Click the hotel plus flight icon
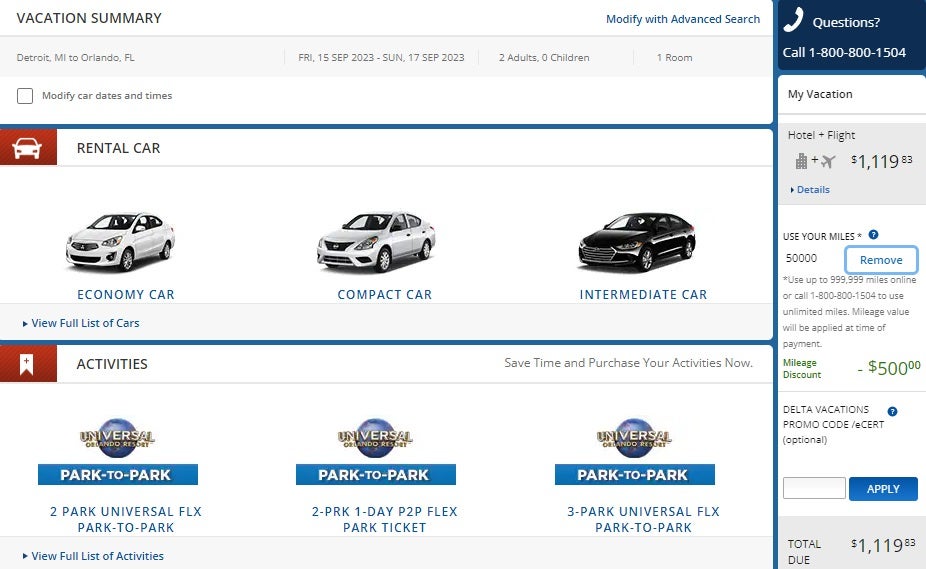926x569 pixels. click(815, 161)
